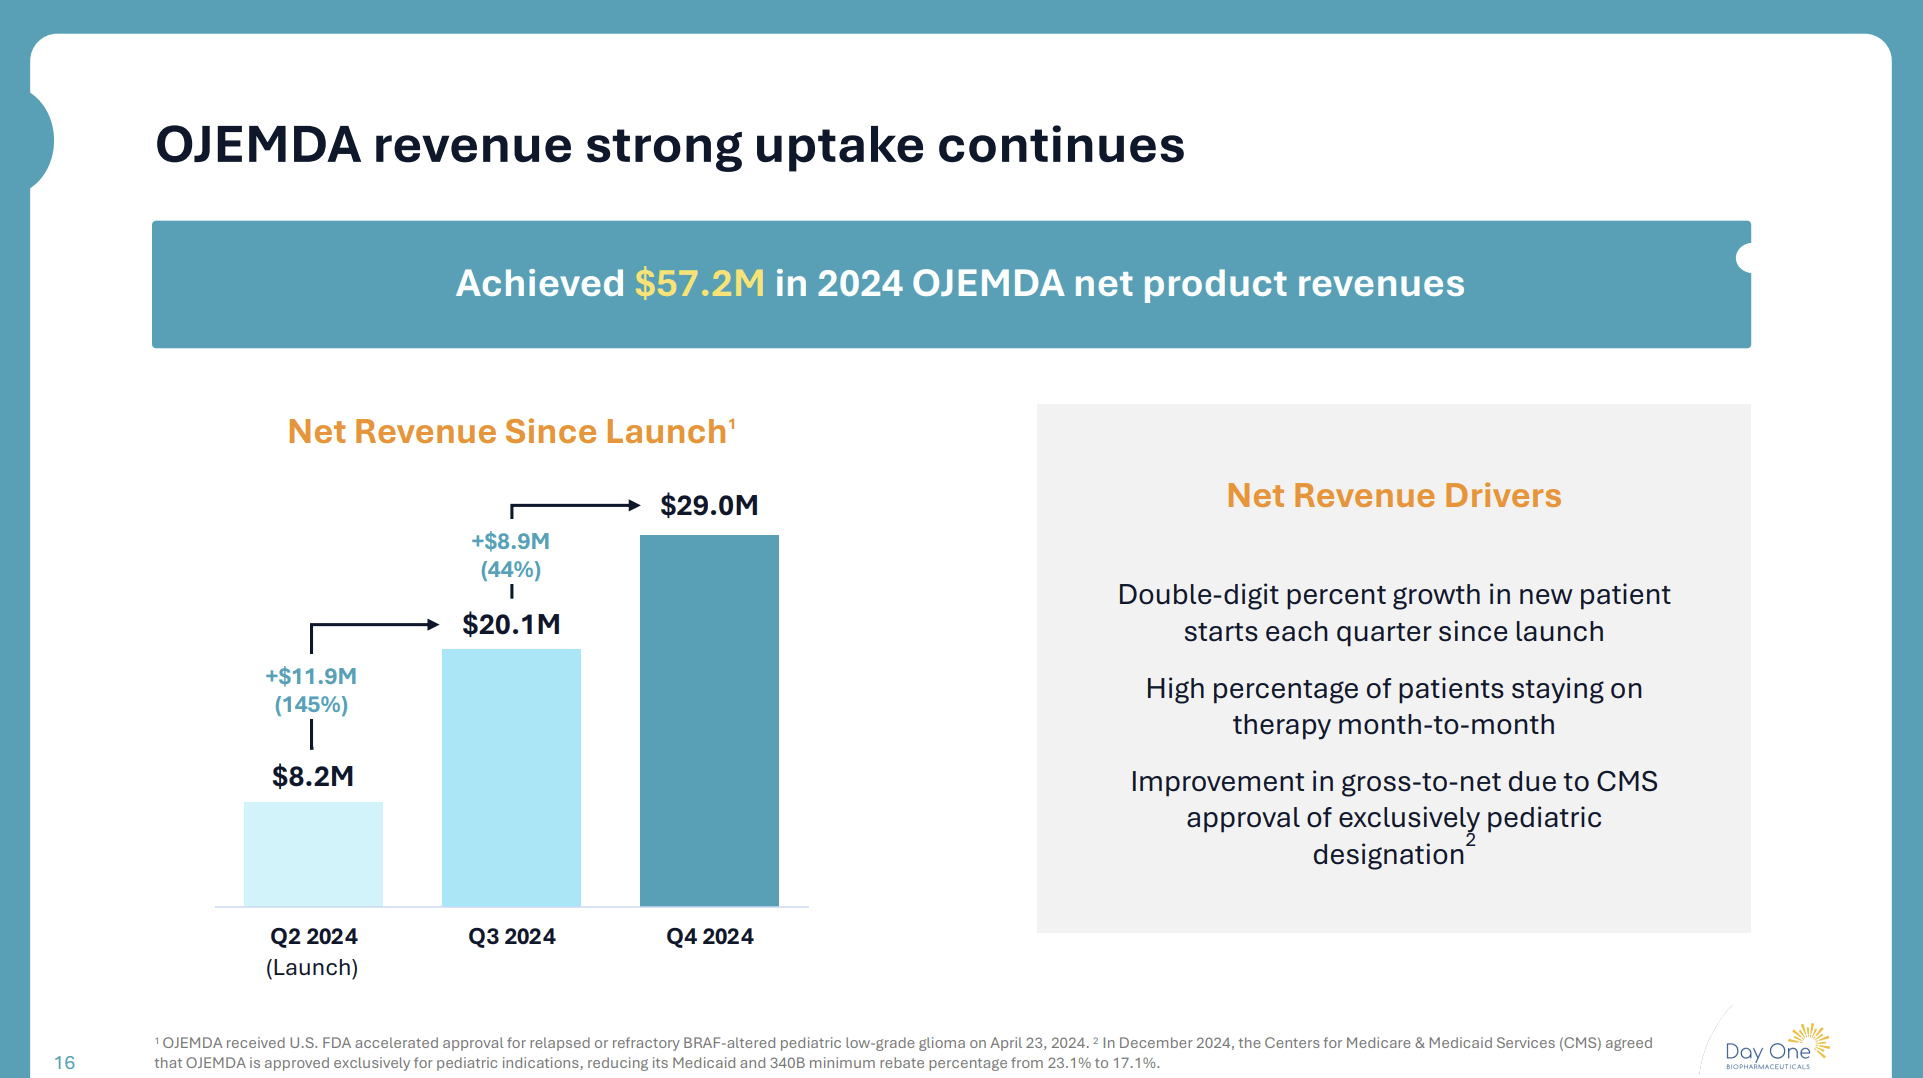Click the pediatric designation superscript footnote

(1469, 843)
